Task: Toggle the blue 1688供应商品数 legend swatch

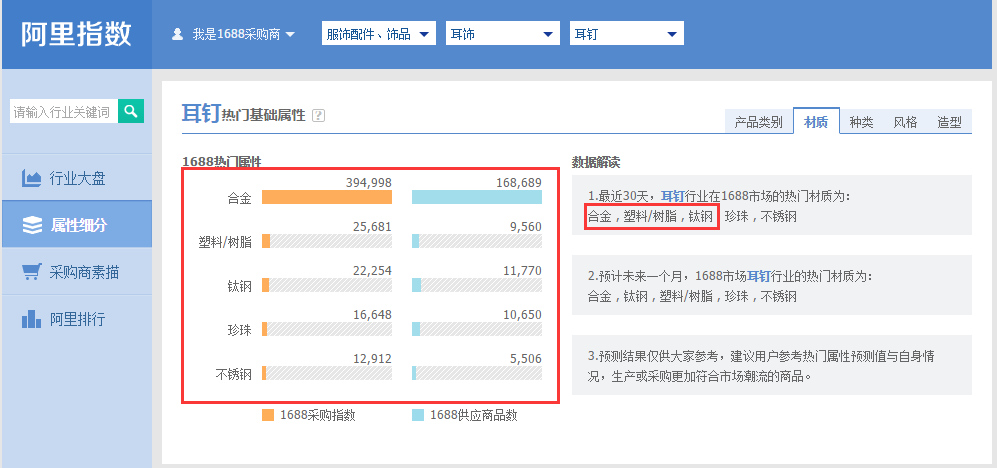Action: 417,414
